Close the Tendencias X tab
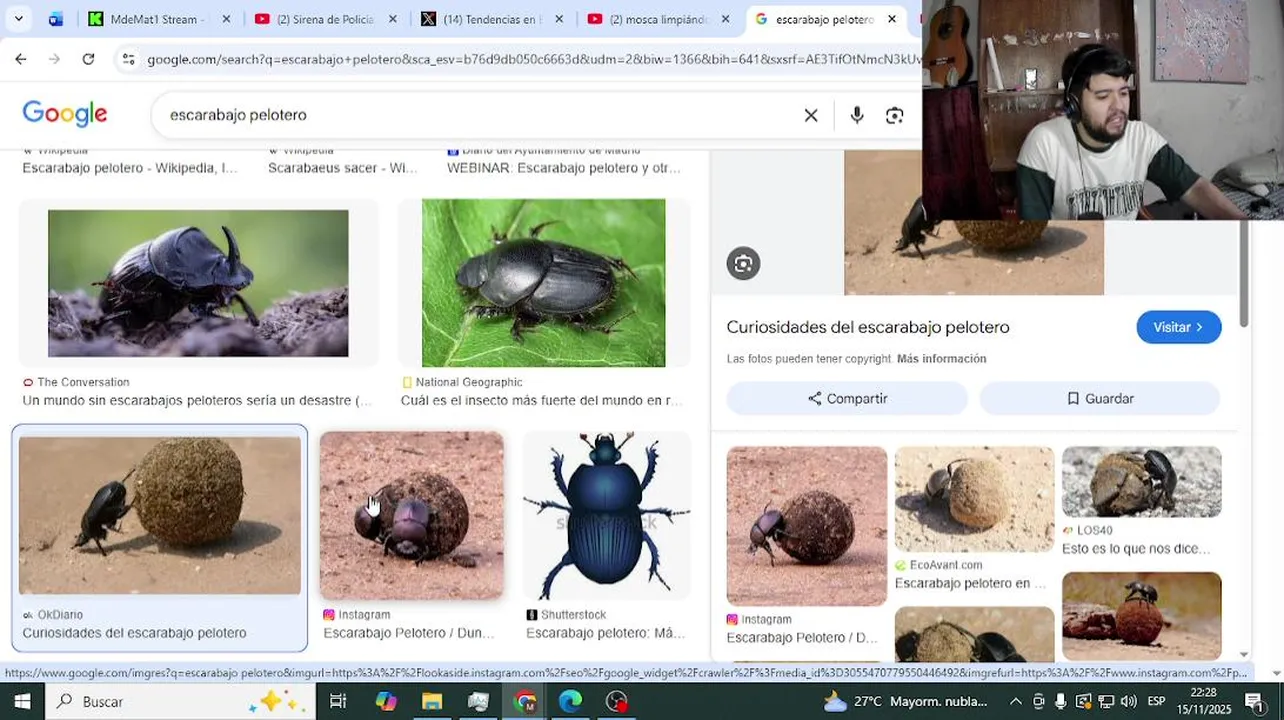The image size is (1284, 720). tap(559, 19)
